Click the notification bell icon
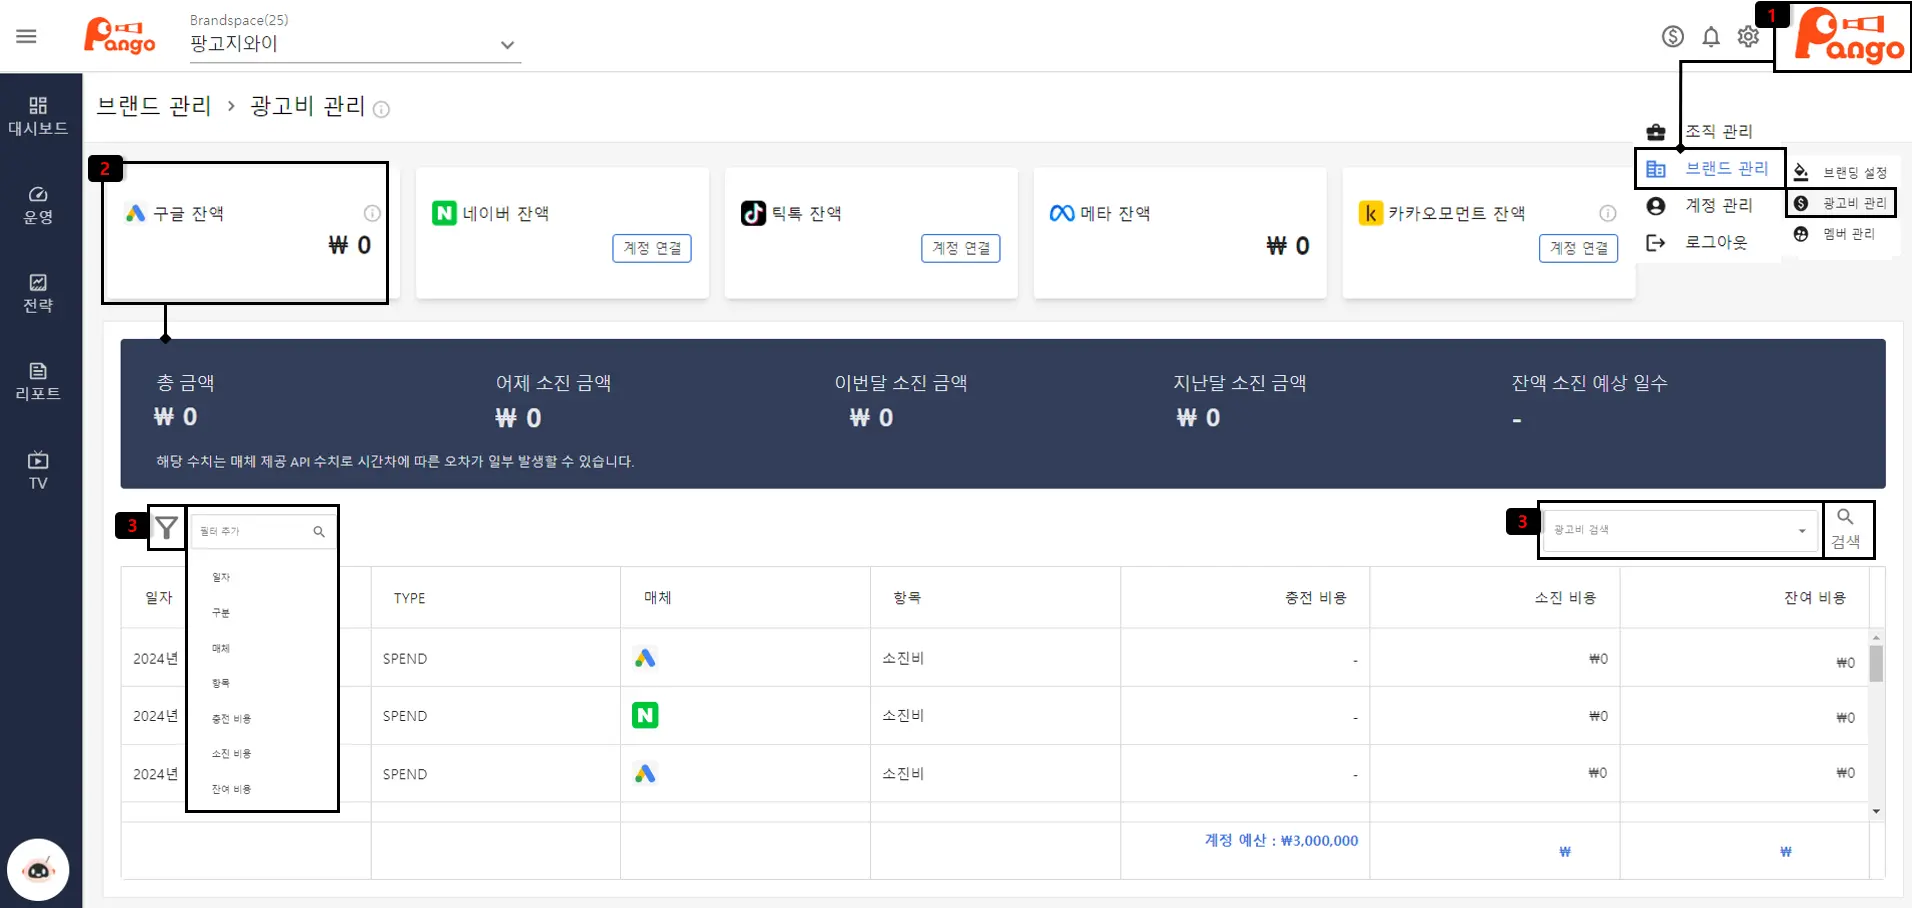 coord(1711,37)
